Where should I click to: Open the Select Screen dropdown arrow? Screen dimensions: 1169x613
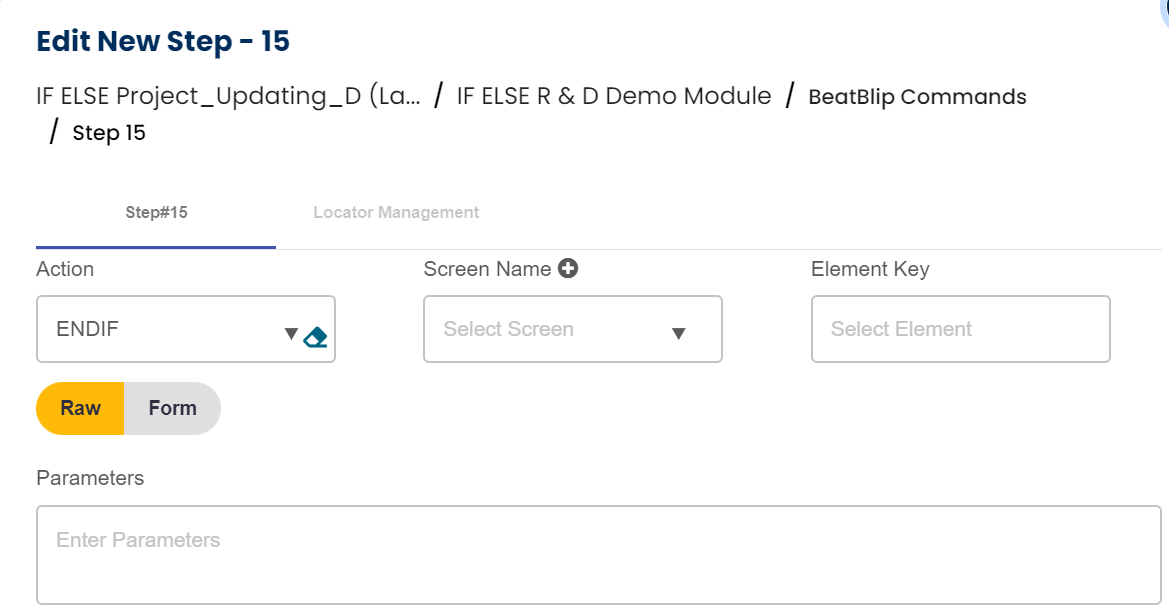point(678,333)
